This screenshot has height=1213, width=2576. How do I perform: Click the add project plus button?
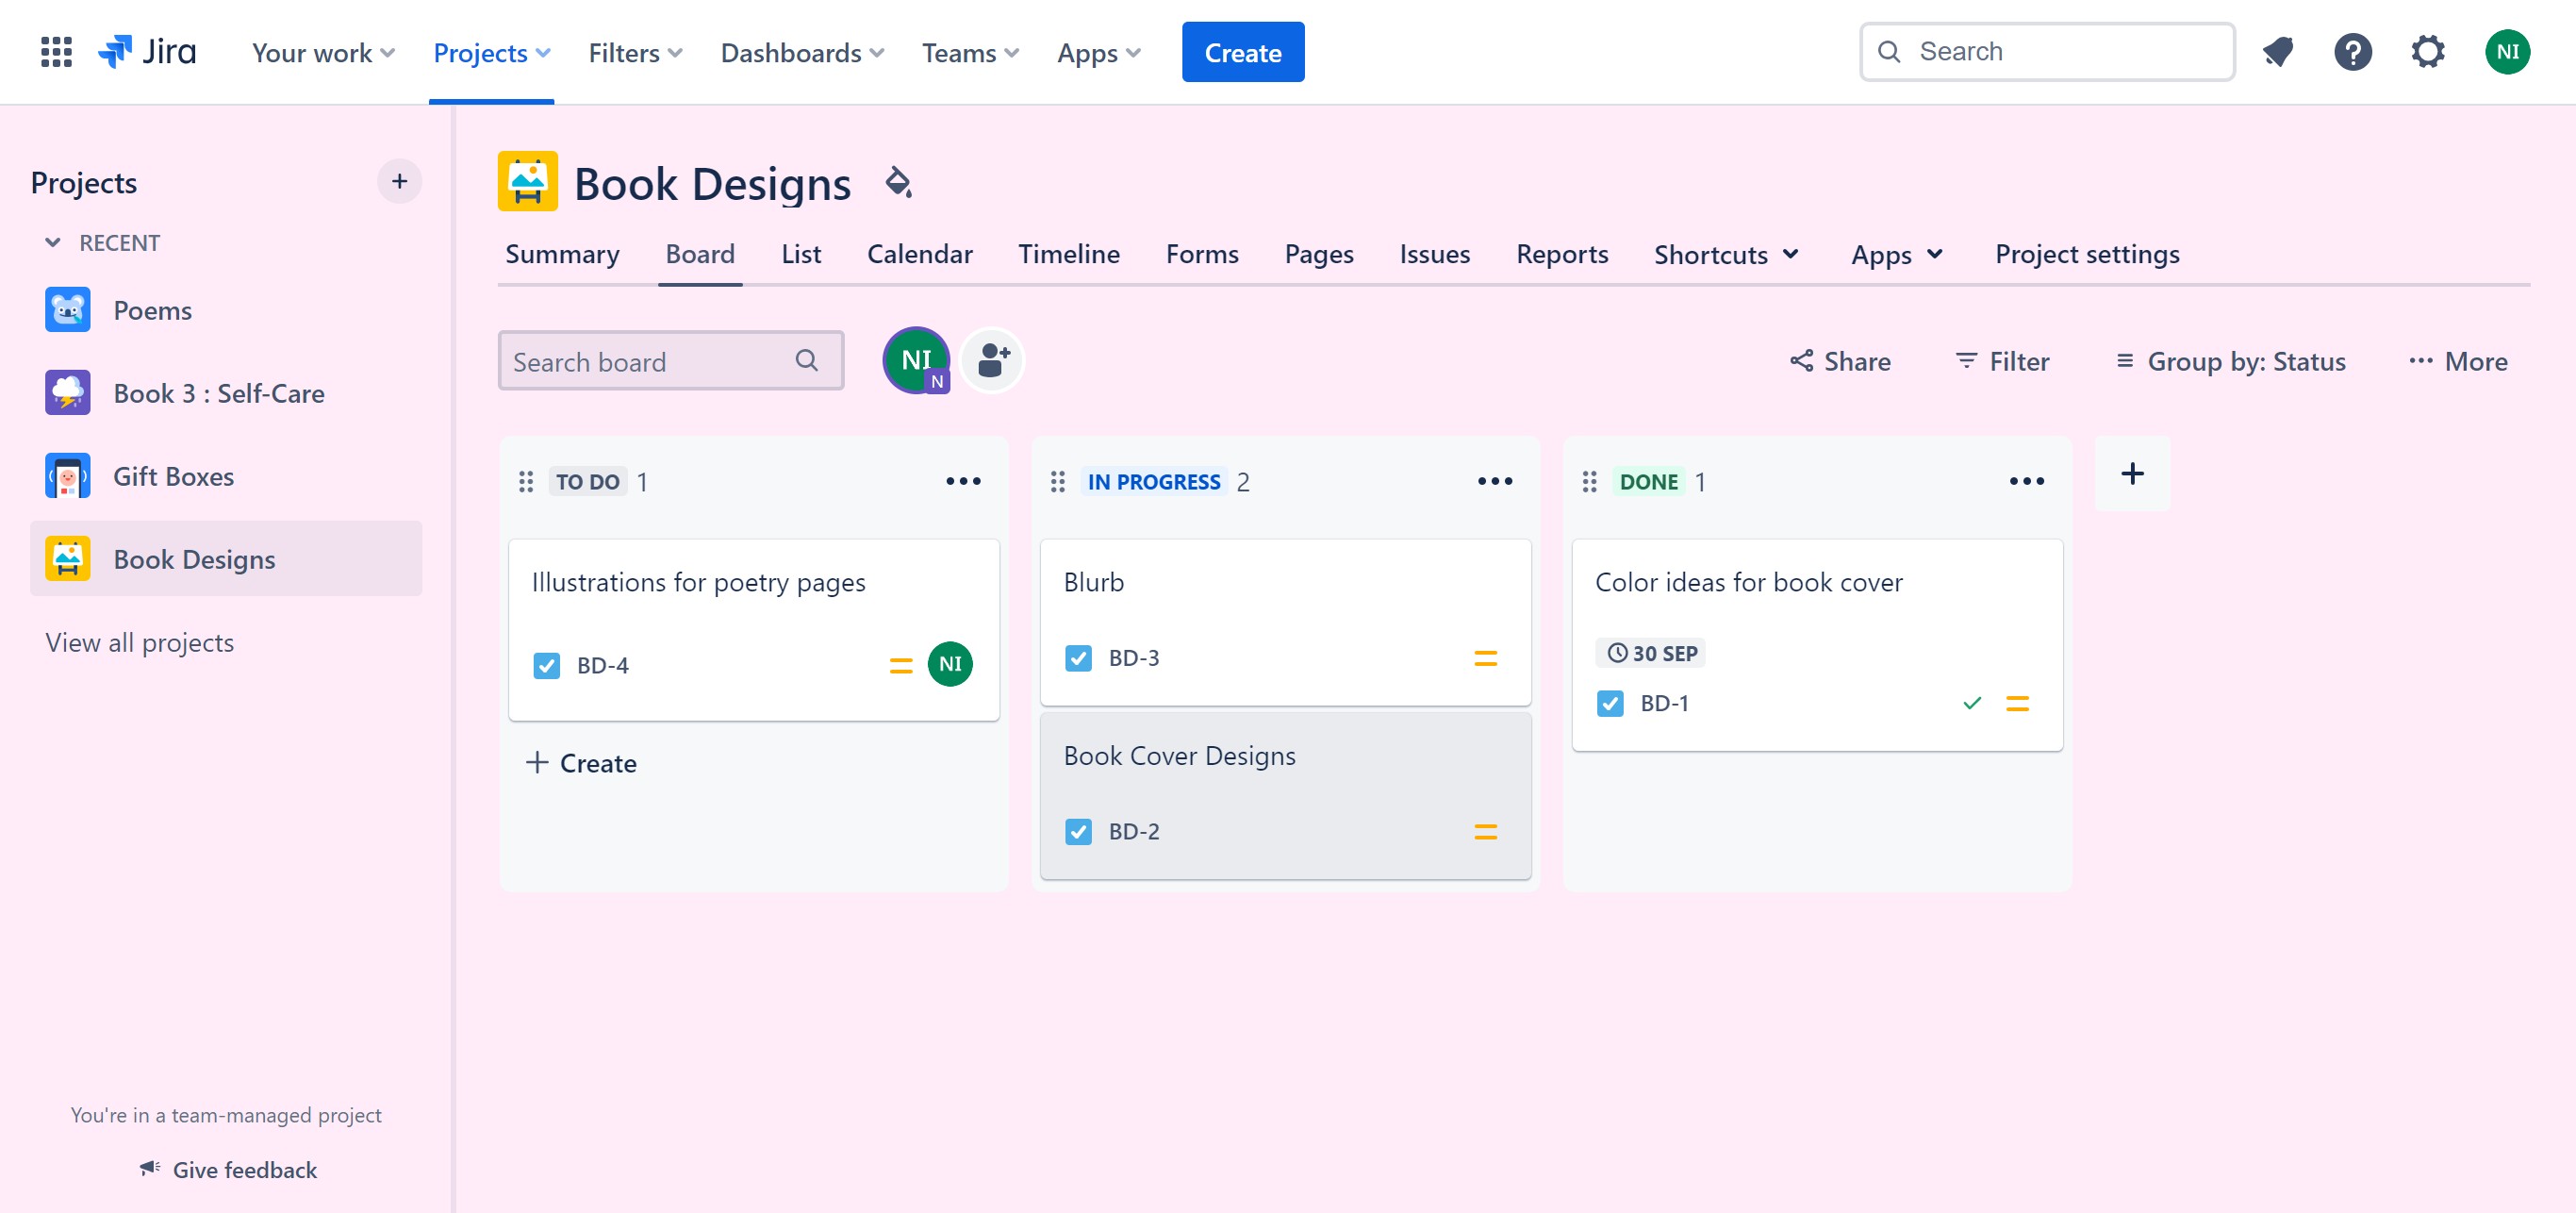tap(399, 182)
